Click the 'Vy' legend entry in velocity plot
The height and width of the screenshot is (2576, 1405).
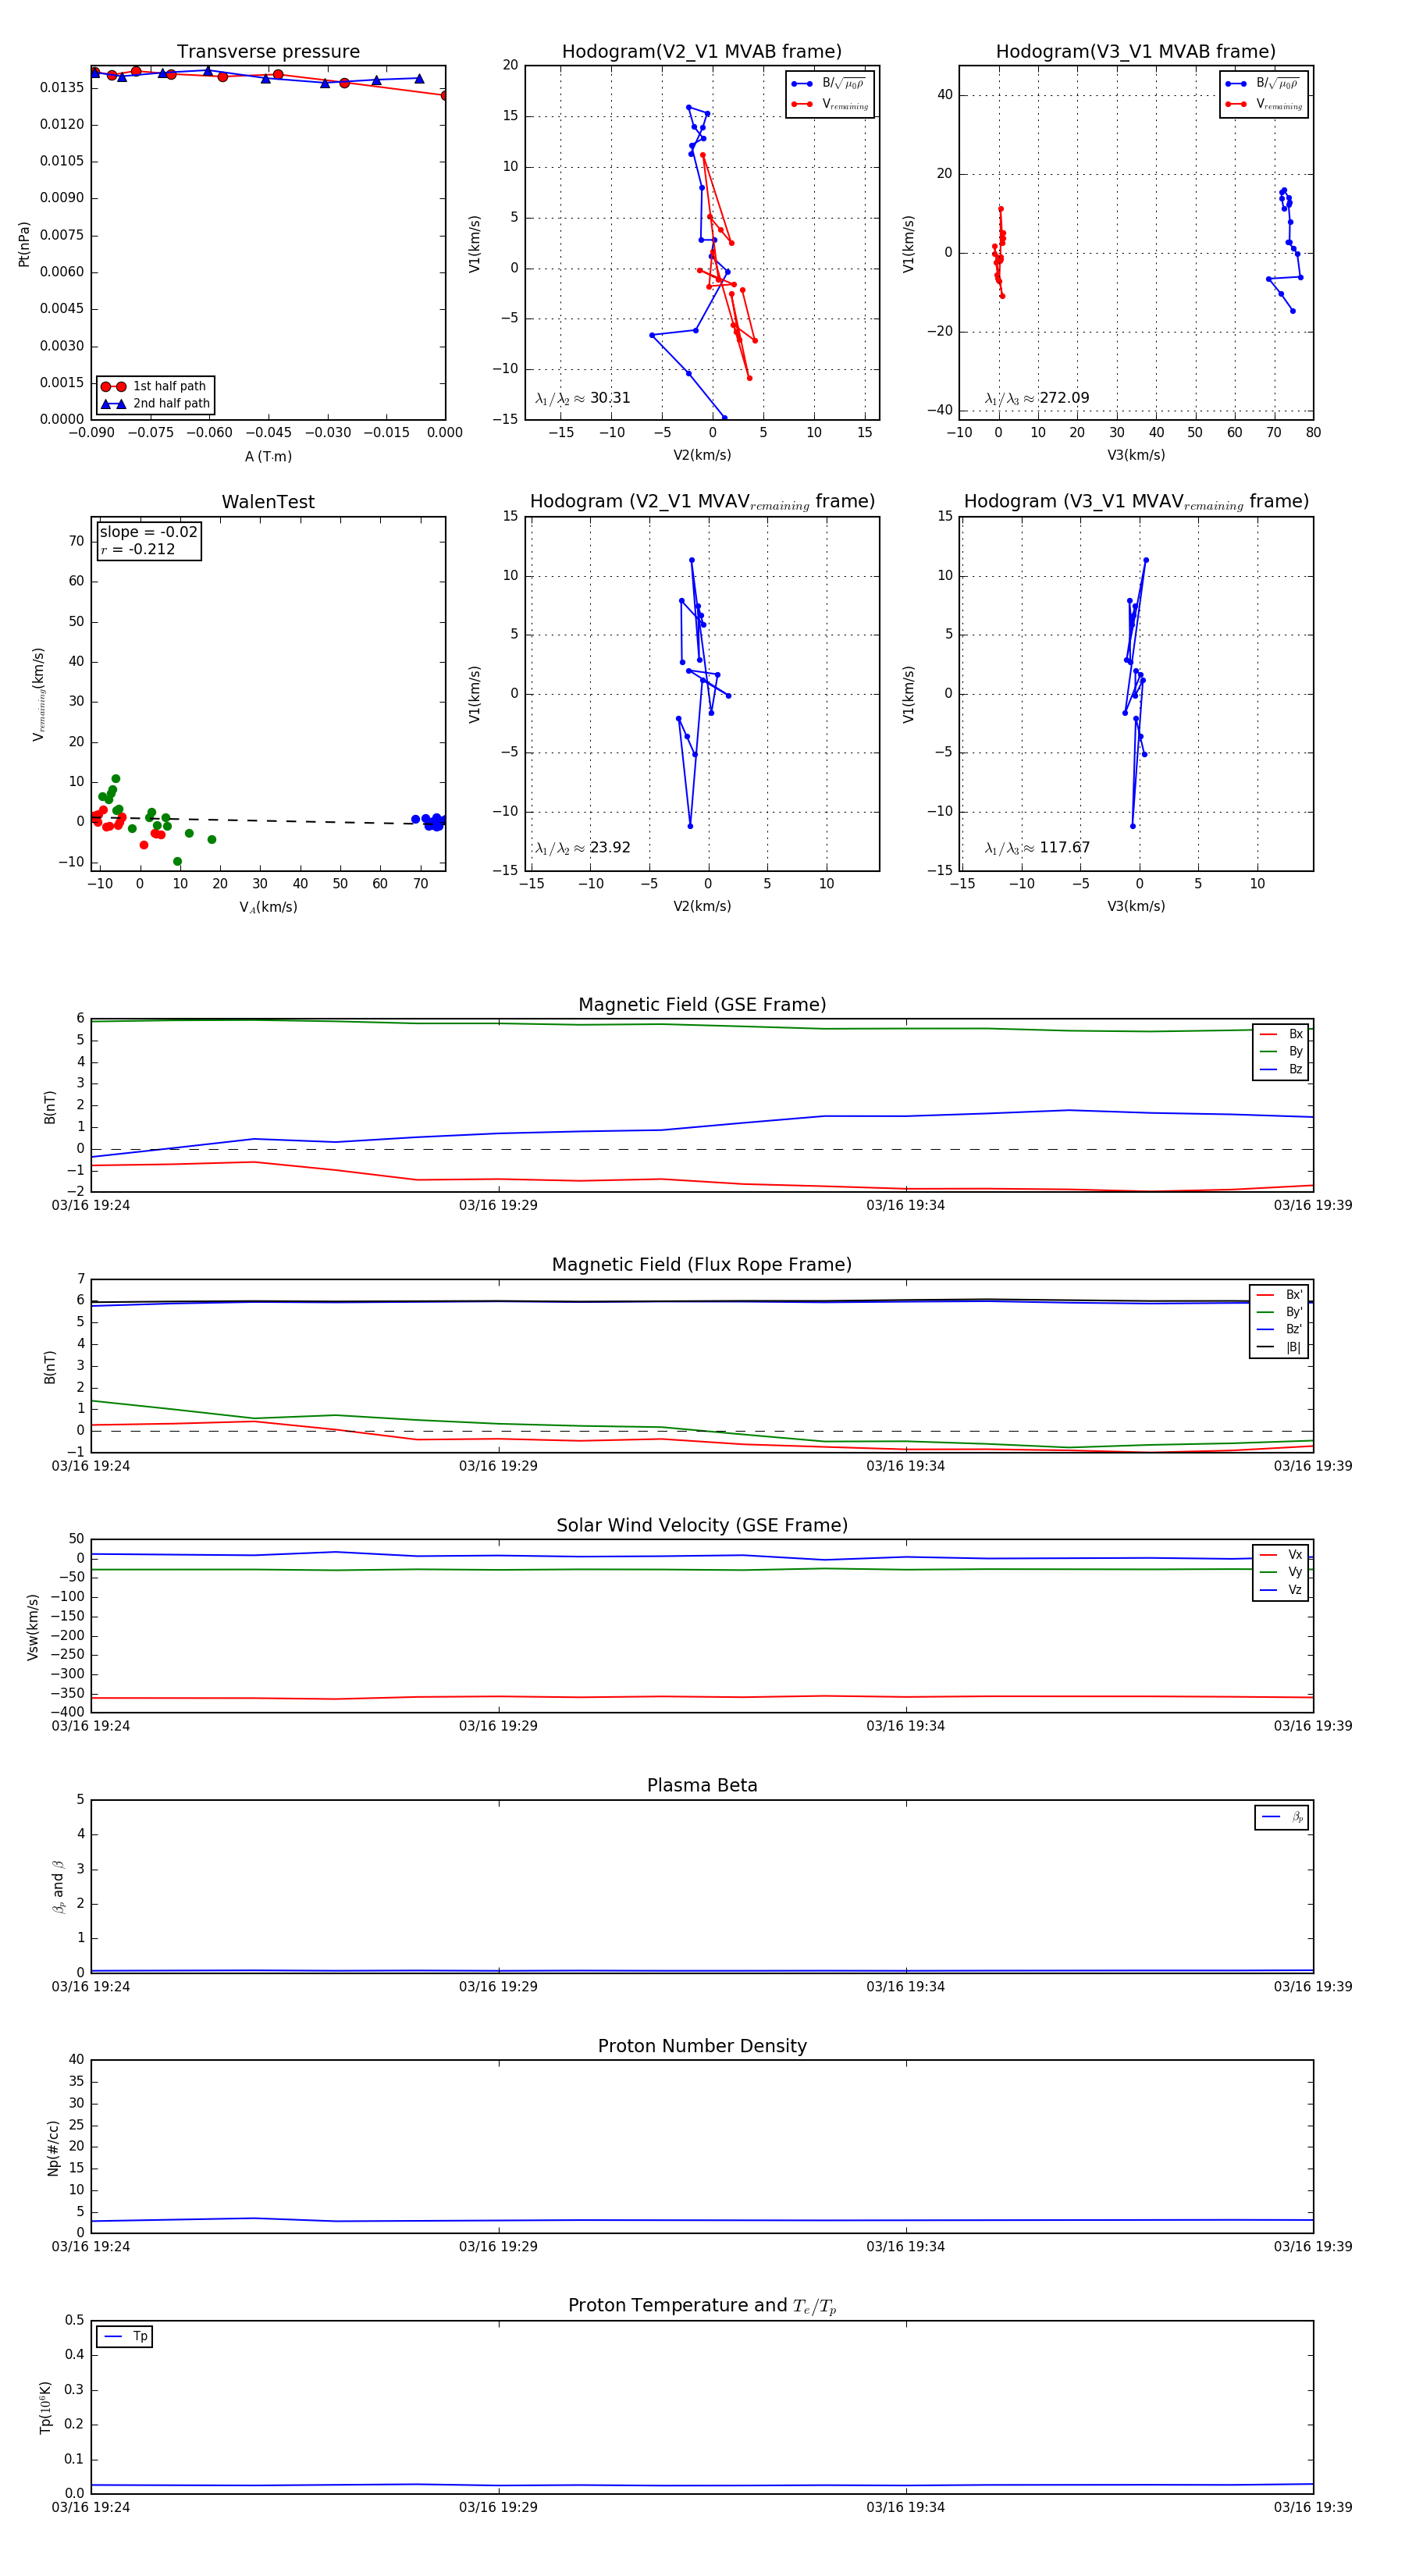[1281, 1572]
